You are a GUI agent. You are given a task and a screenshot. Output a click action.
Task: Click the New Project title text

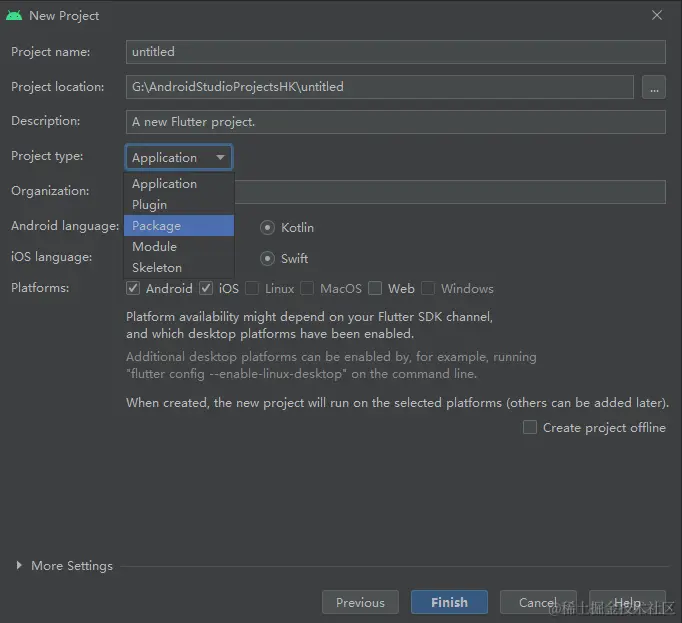(64, 16)
